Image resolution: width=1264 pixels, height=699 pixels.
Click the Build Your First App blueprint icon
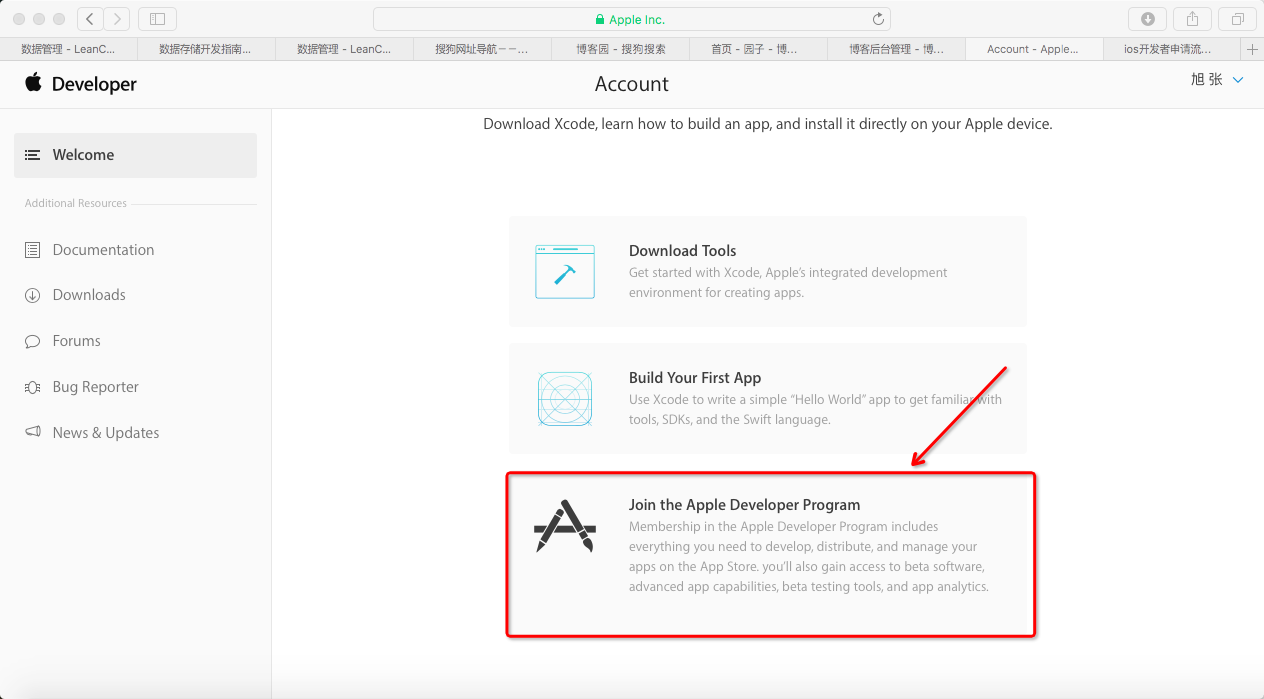(565, 399)
